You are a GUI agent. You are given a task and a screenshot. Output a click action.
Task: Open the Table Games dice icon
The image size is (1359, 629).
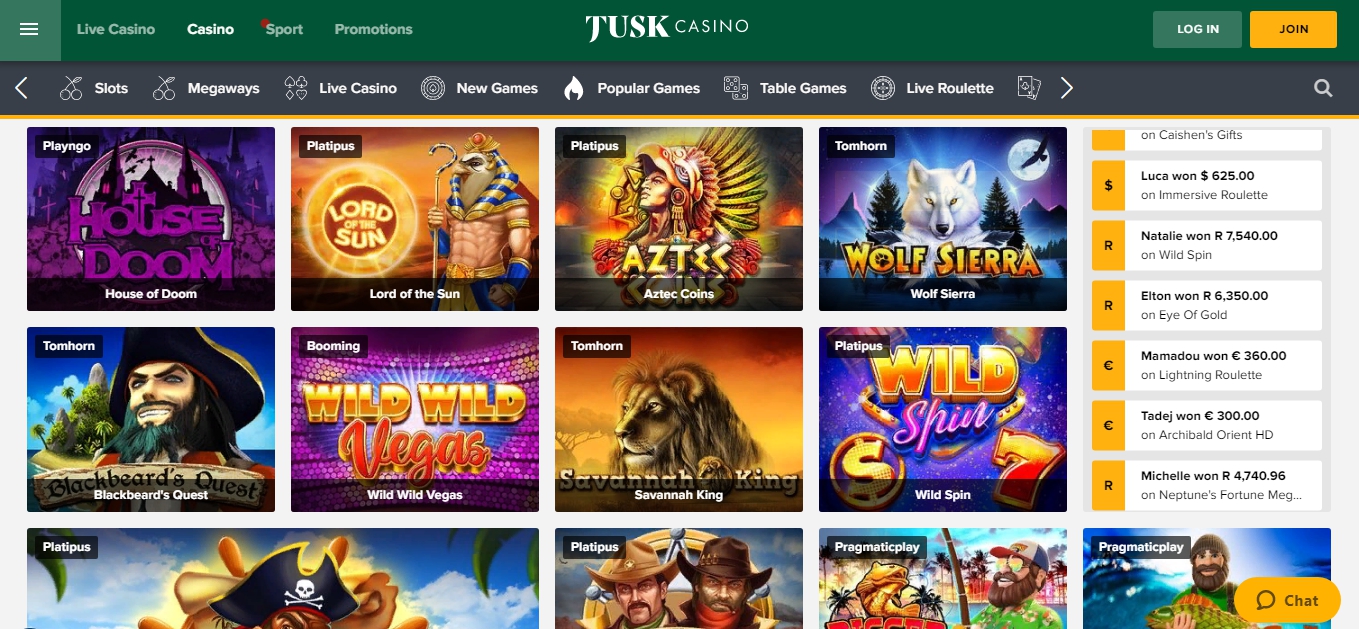(x=736, y=88)
